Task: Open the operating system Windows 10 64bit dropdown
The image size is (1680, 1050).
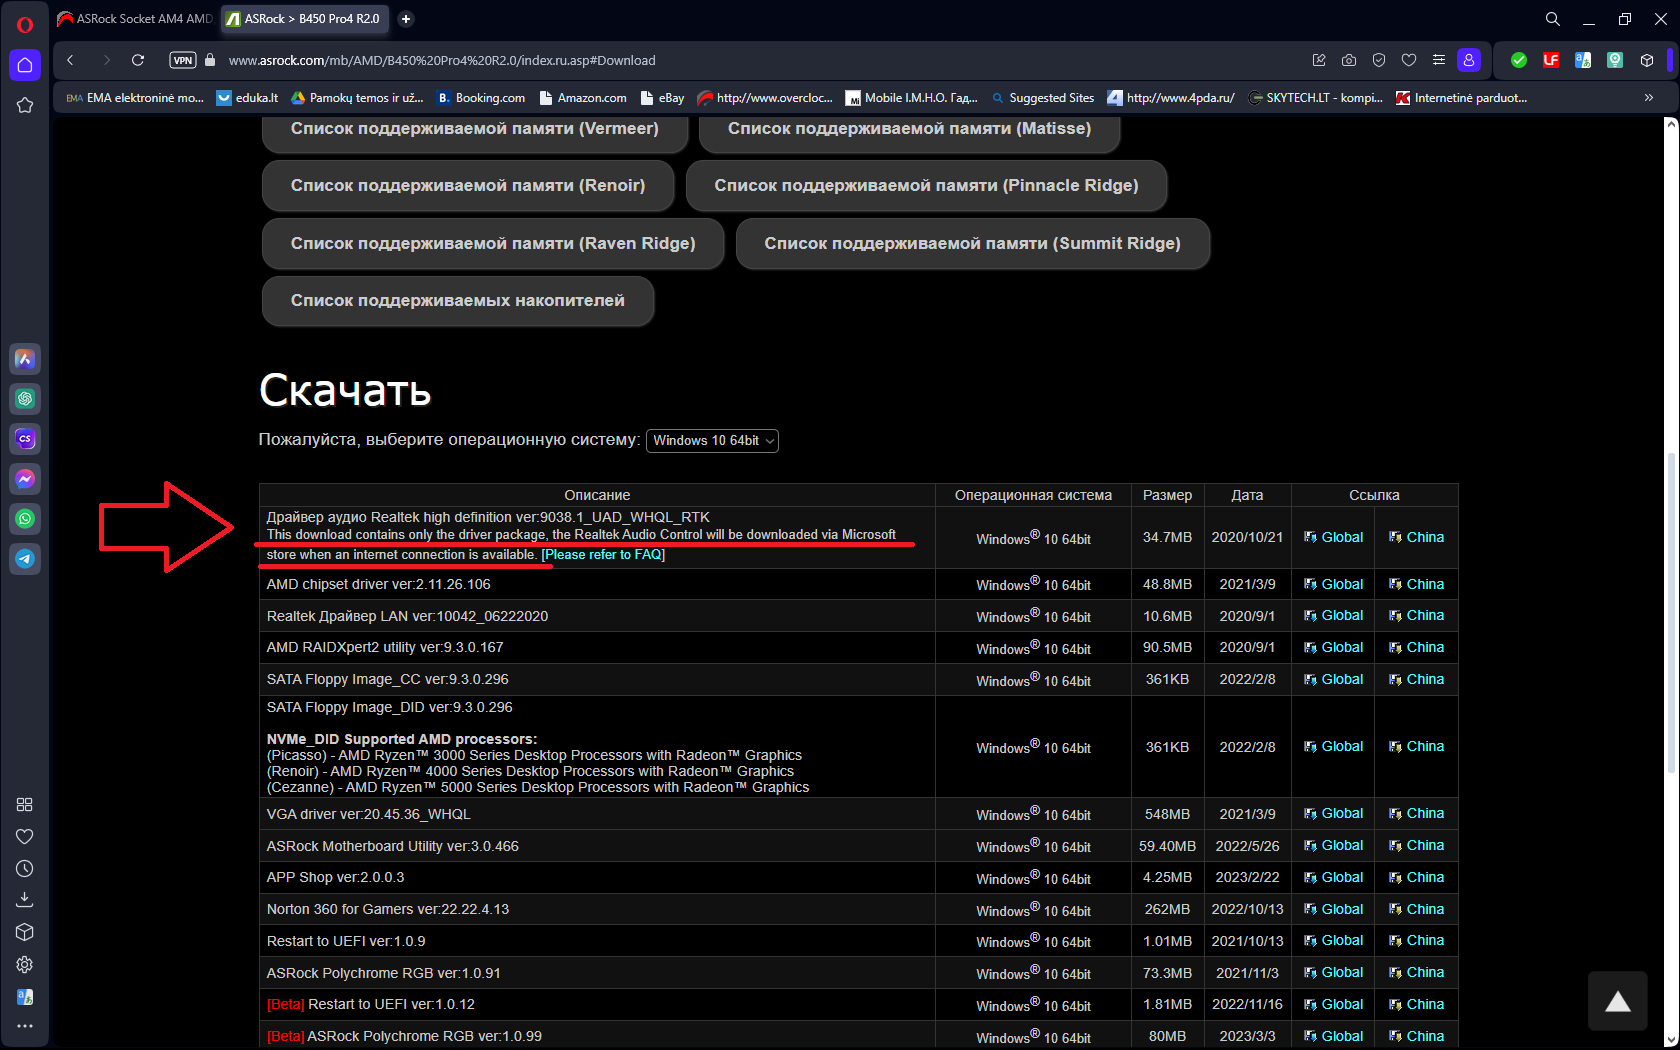Action: point(712,441)
